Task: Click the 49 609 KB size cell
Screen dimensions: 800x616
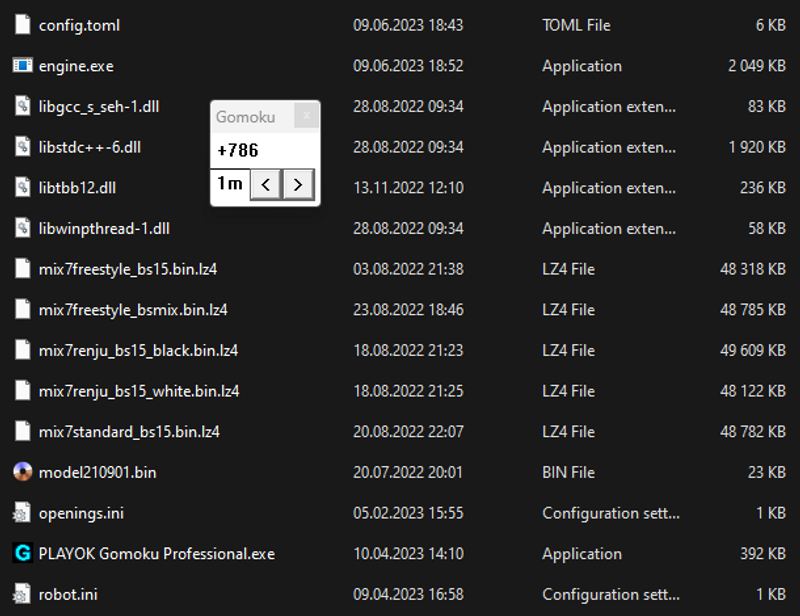Action: (753, 351)
